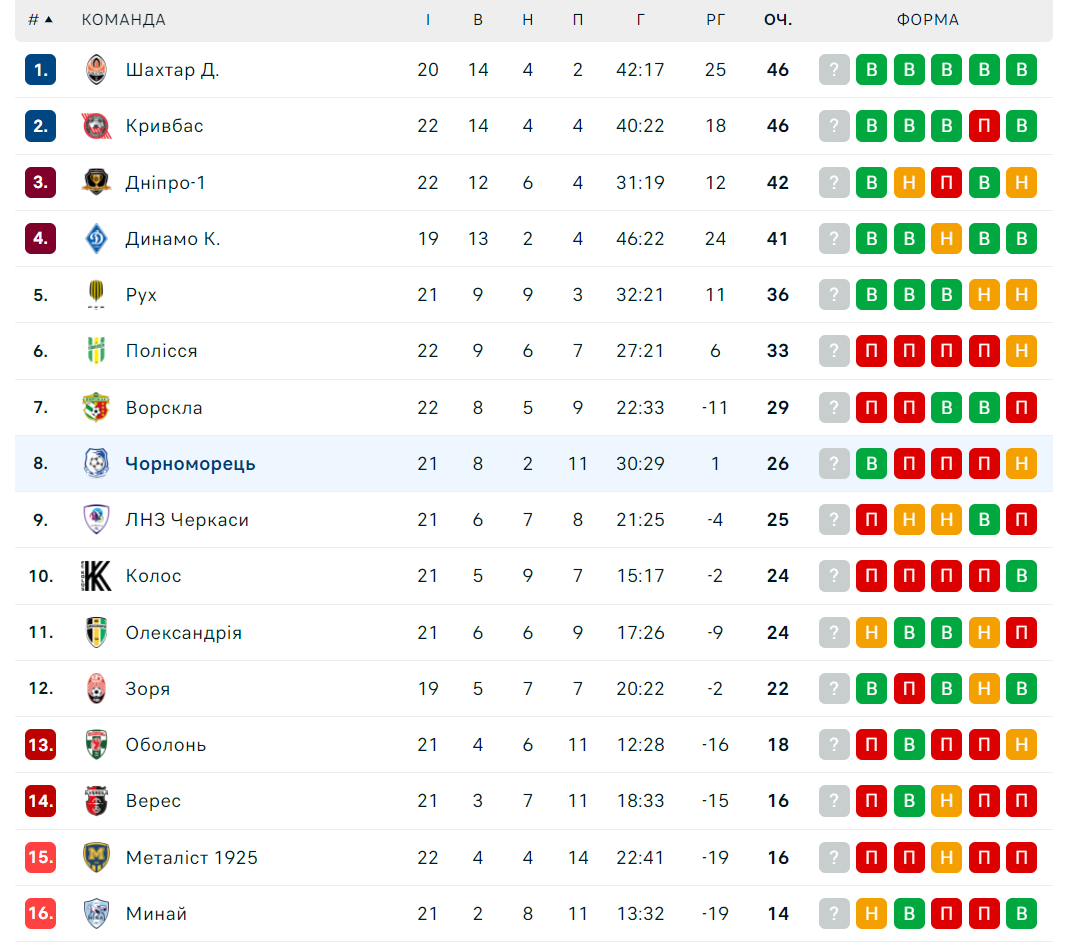
Task: Sort standings by ОЧ. points column
Action: click(778, 20)
